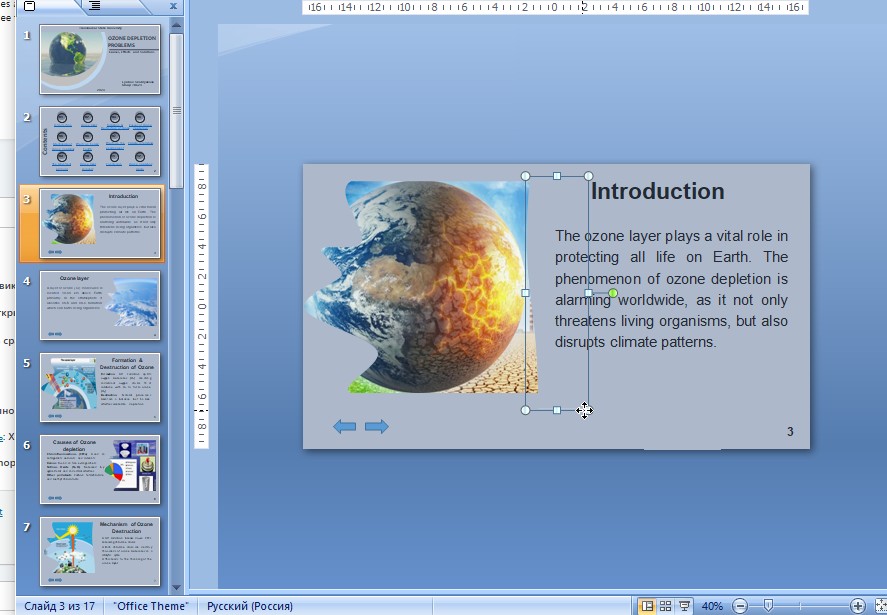Open the zoom dialog via 40% label
This screenshot has height=615, width=887.
712,606
